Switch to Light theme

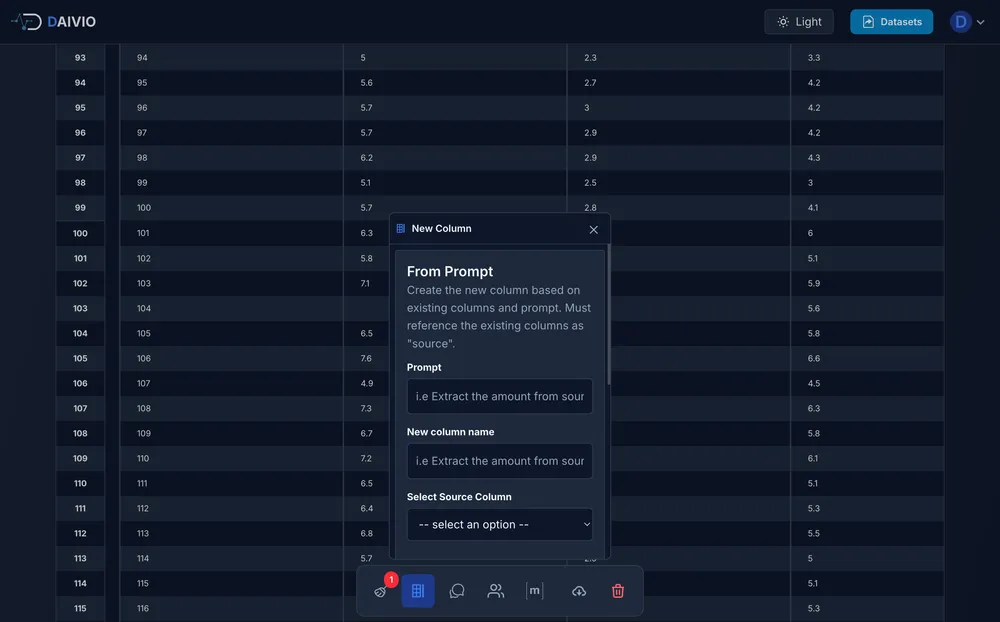click(798, 21)
